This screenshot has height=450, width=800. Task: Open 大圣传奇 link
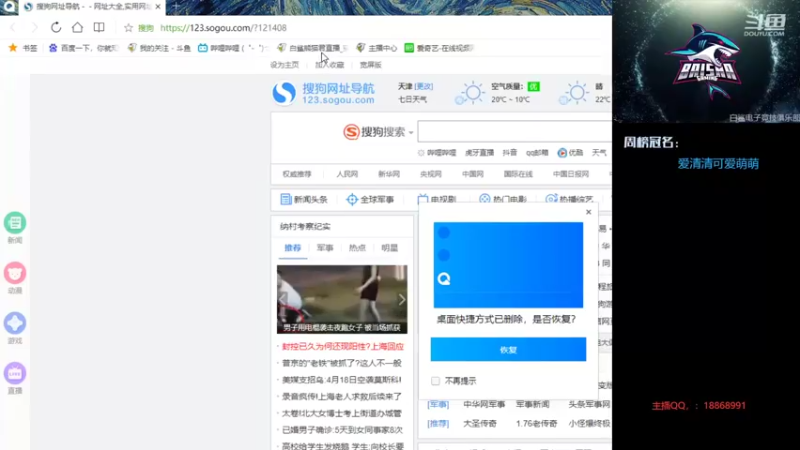[x=480, y=423]
